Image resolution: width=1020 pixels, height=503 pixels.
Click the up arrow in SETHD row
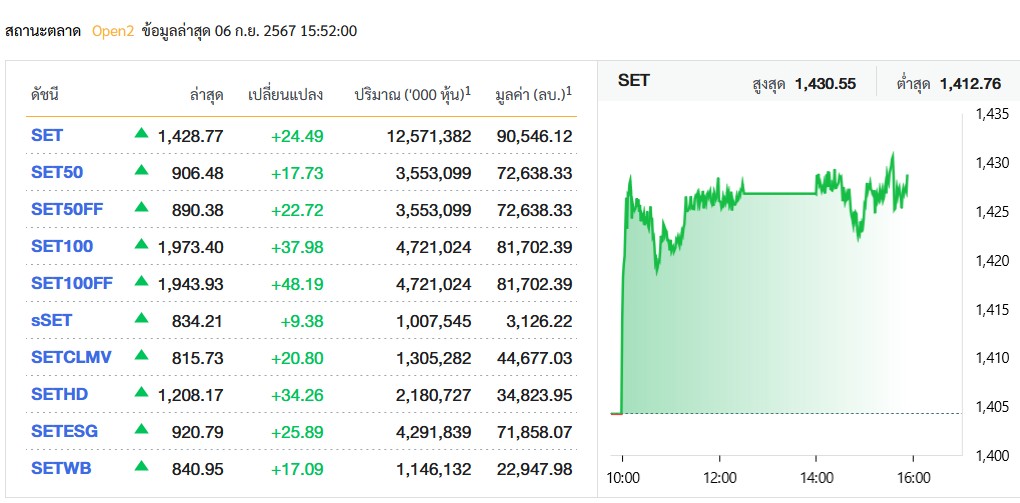pyautogui.click(x=141, y=392)
